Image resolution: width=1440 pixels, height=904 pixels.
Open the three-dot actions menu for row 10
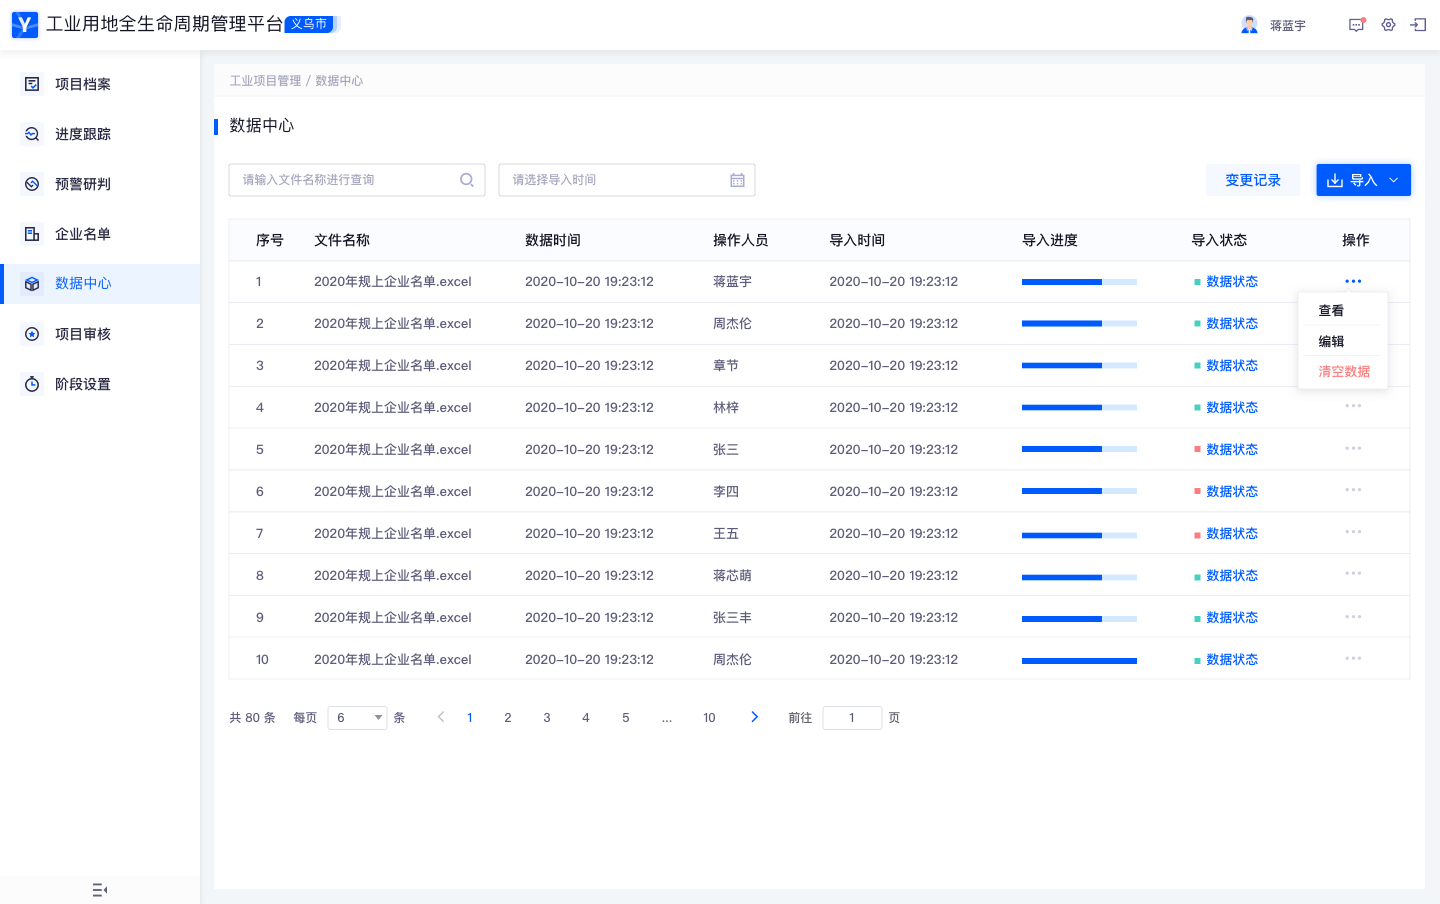click(1353, 658)
